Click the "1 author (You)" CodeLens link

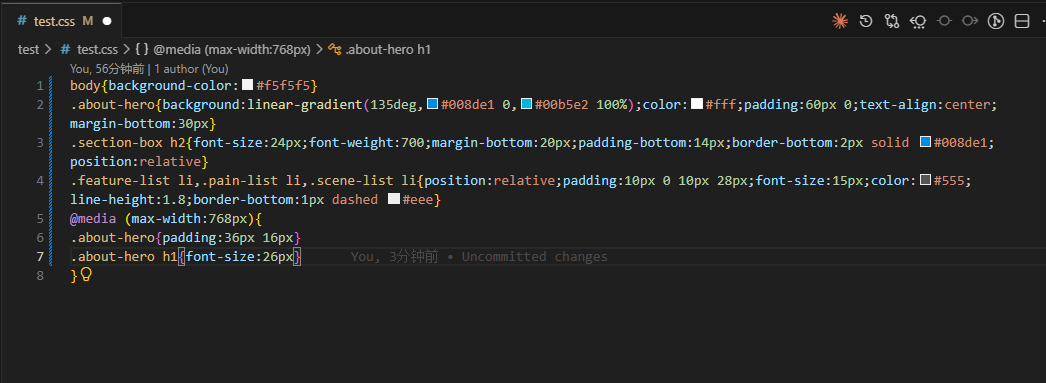[x=191, y=69]
